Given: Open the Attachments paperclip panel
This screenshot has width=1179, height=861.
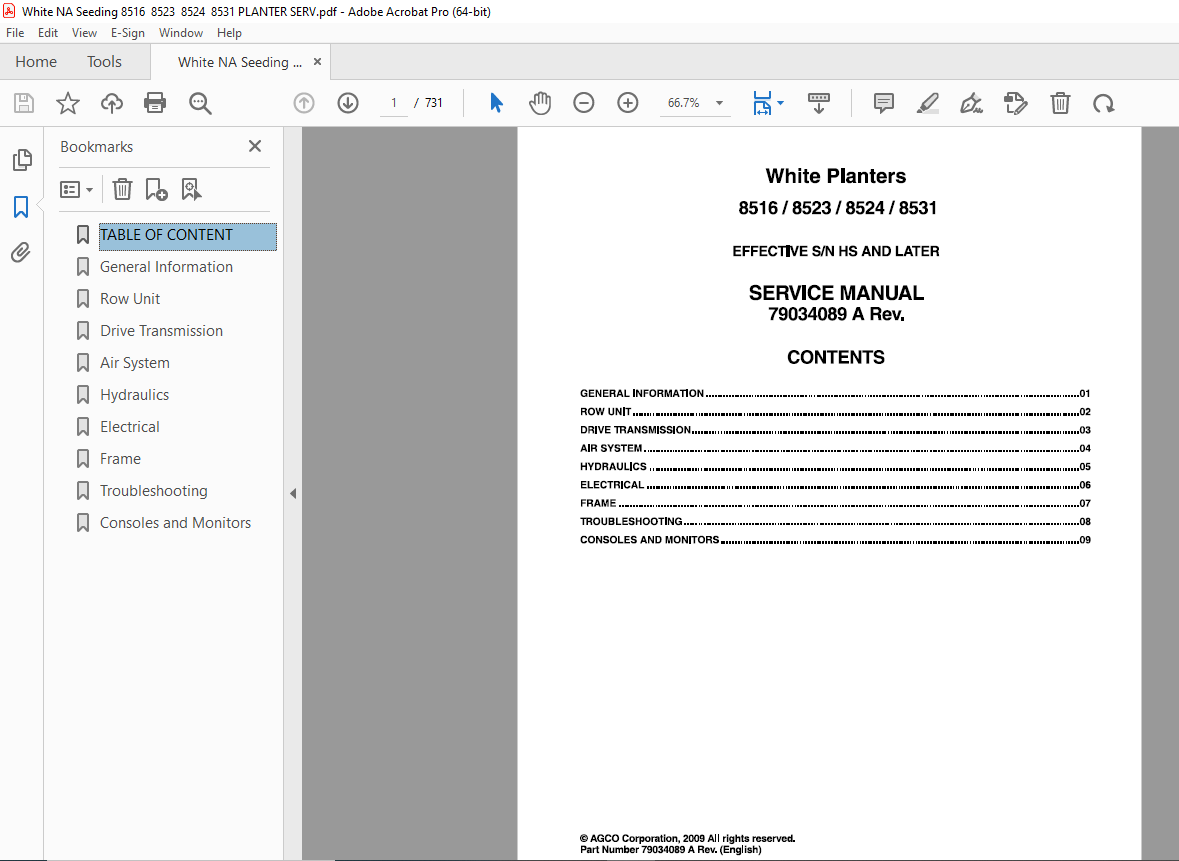Looking at the screenshot, I should [21, 253].
